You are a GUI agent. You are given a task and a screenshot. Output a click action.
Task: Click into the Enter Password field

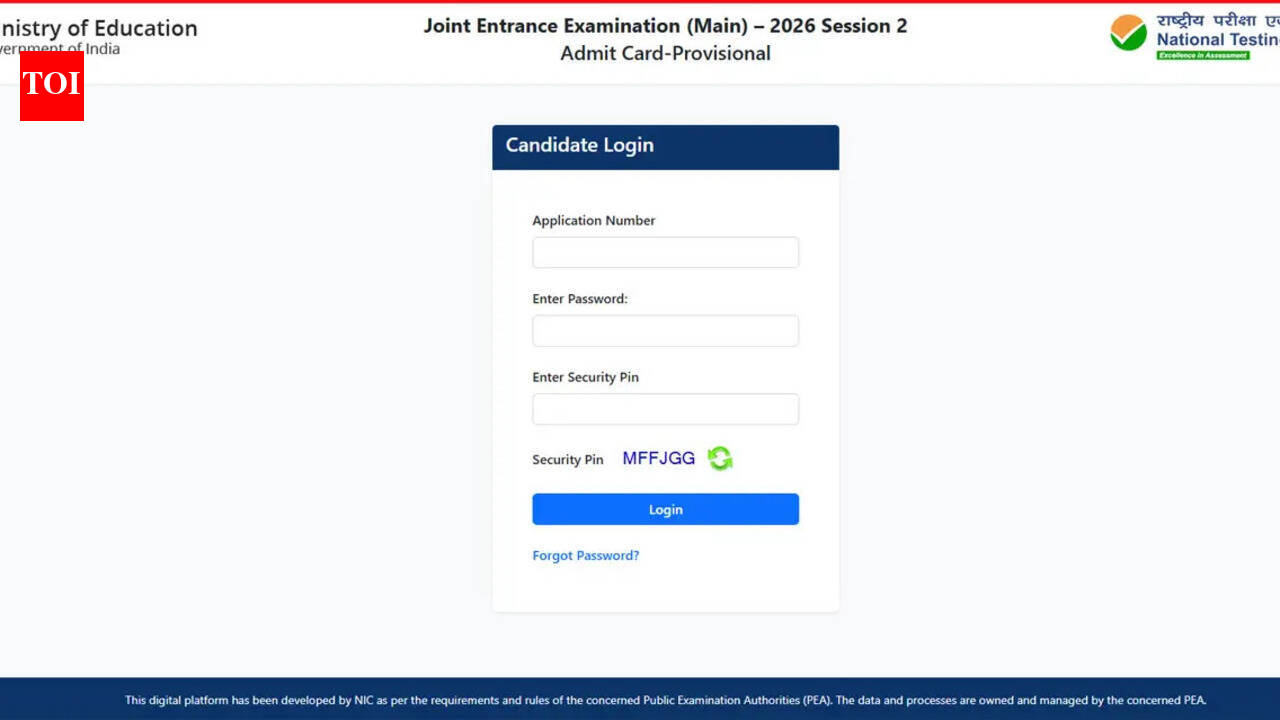[665, 331]
